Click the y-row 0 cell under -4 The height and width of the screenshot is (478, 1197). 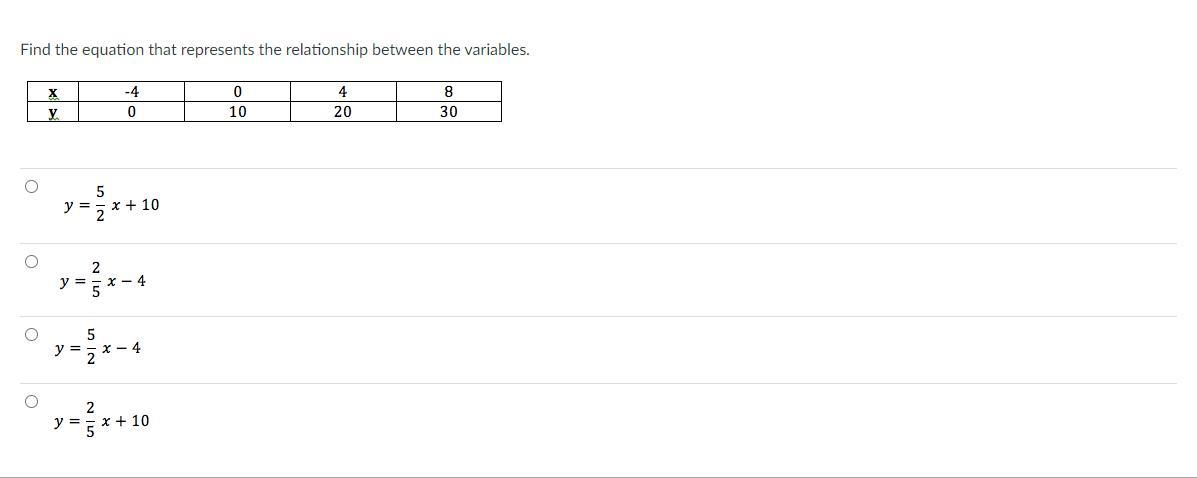pos(131,111)
